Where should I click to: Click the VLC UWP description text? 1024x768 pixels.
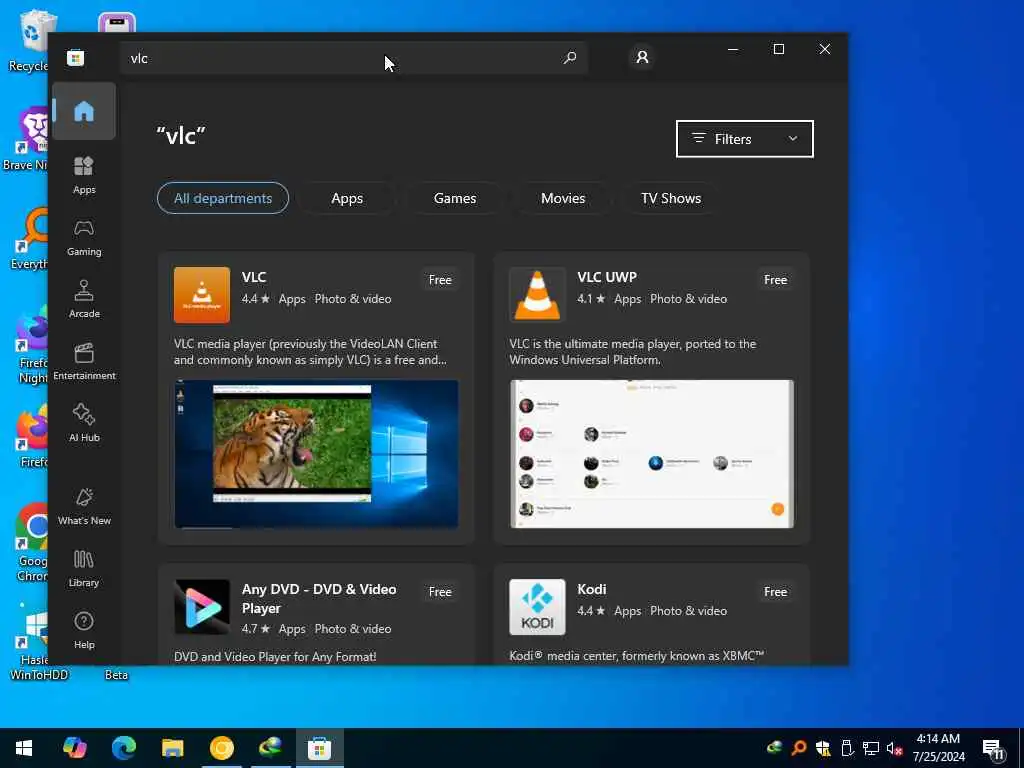click(x=633, y=351)
